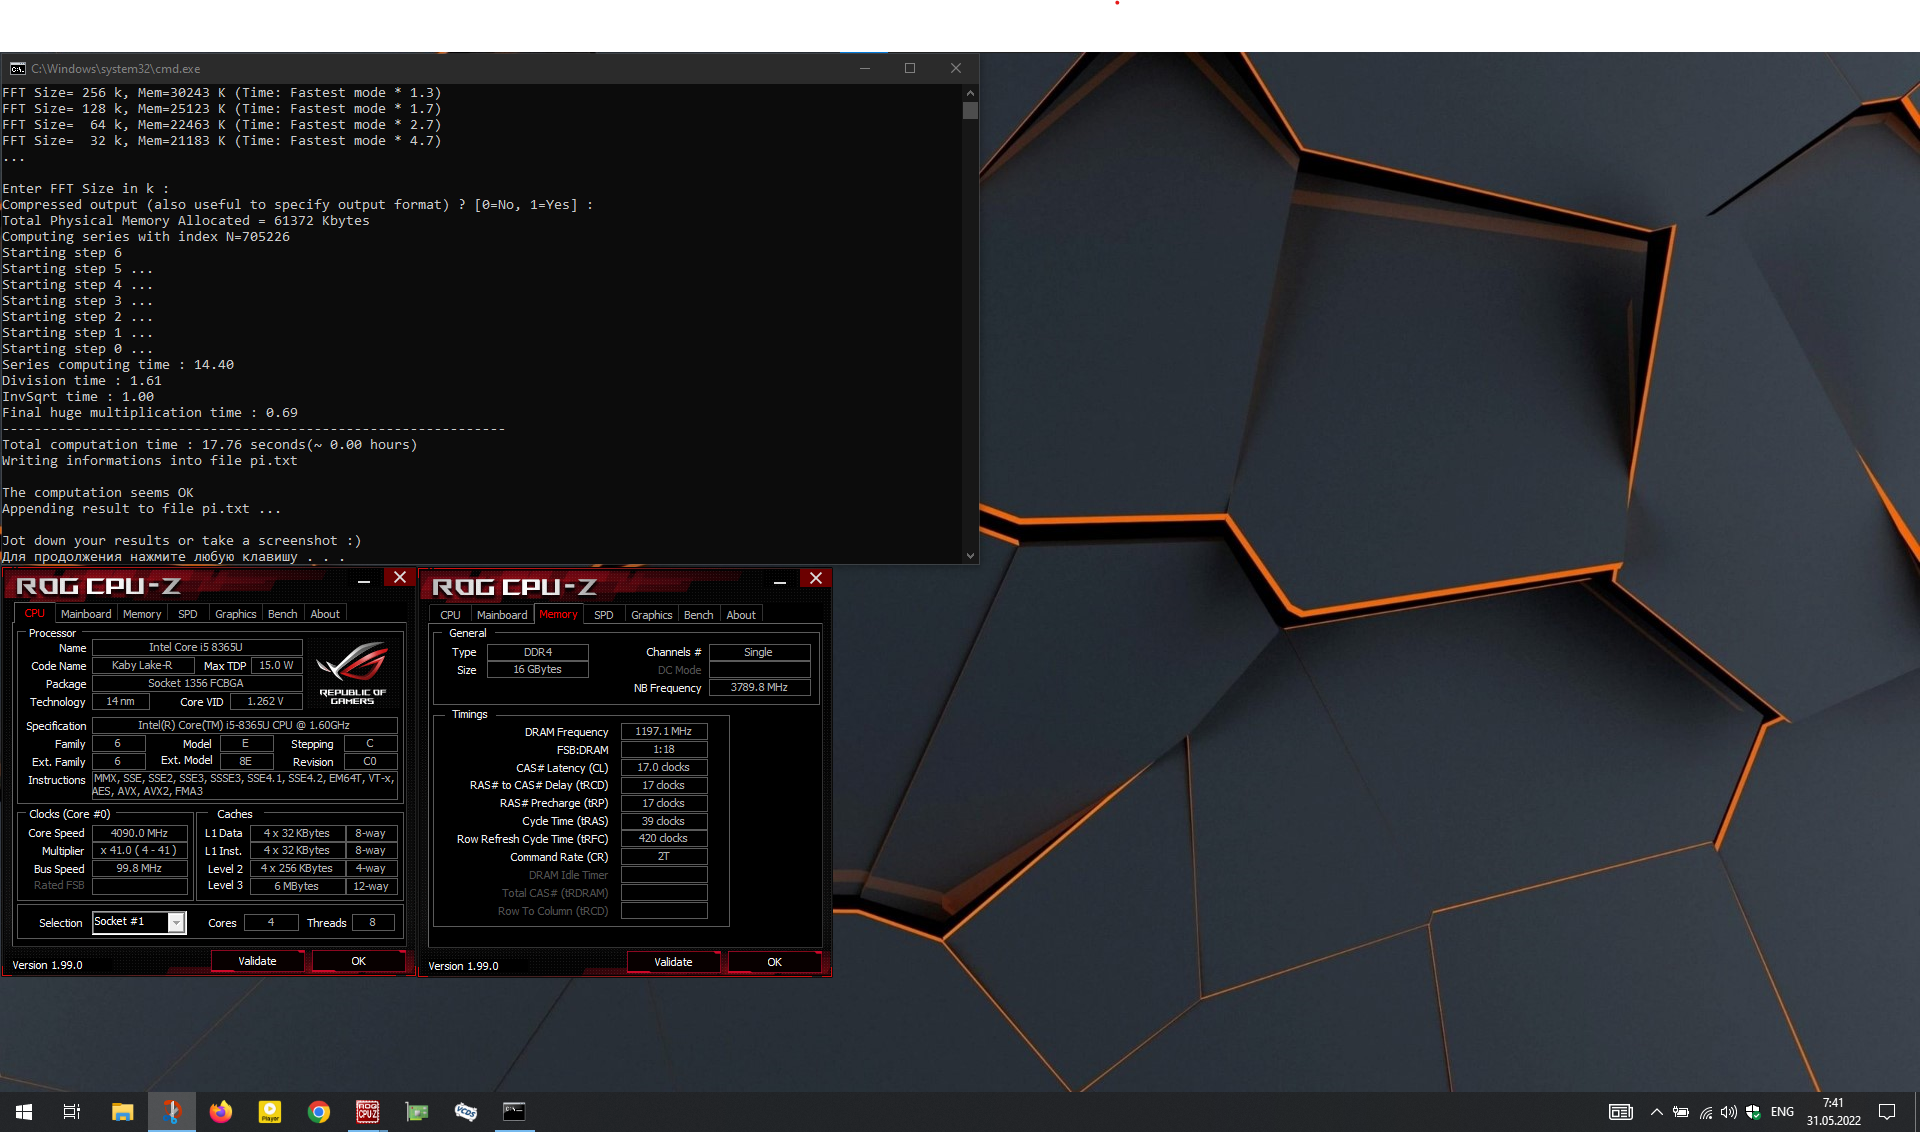The image size is (1920, 1132).
Task: Launch Firefox from the taskbar
Action: tap(221, 1111)
